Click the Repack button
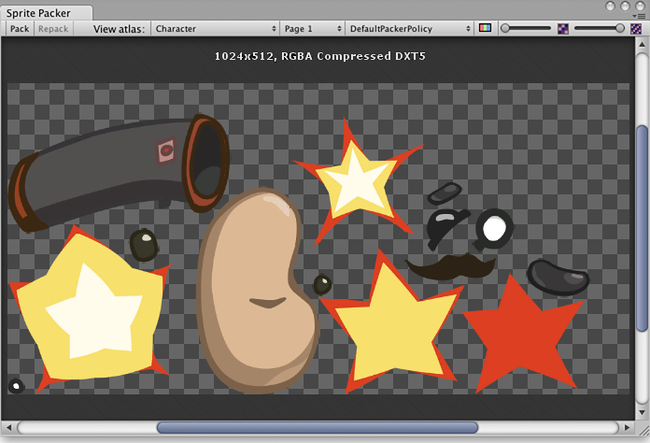This screenshot has width=650, height=443. point(52,29)
